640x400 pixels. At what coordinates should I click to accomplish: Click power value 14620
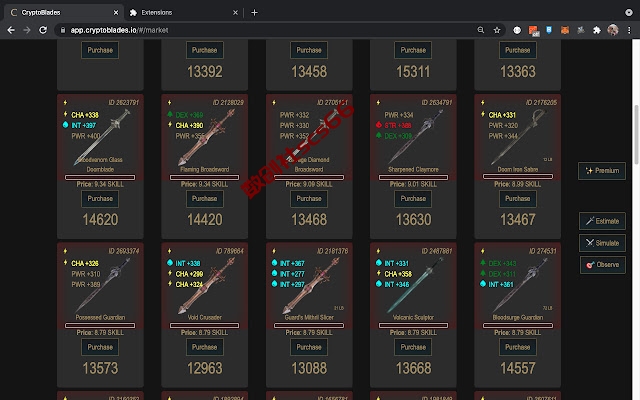(100, 220)
